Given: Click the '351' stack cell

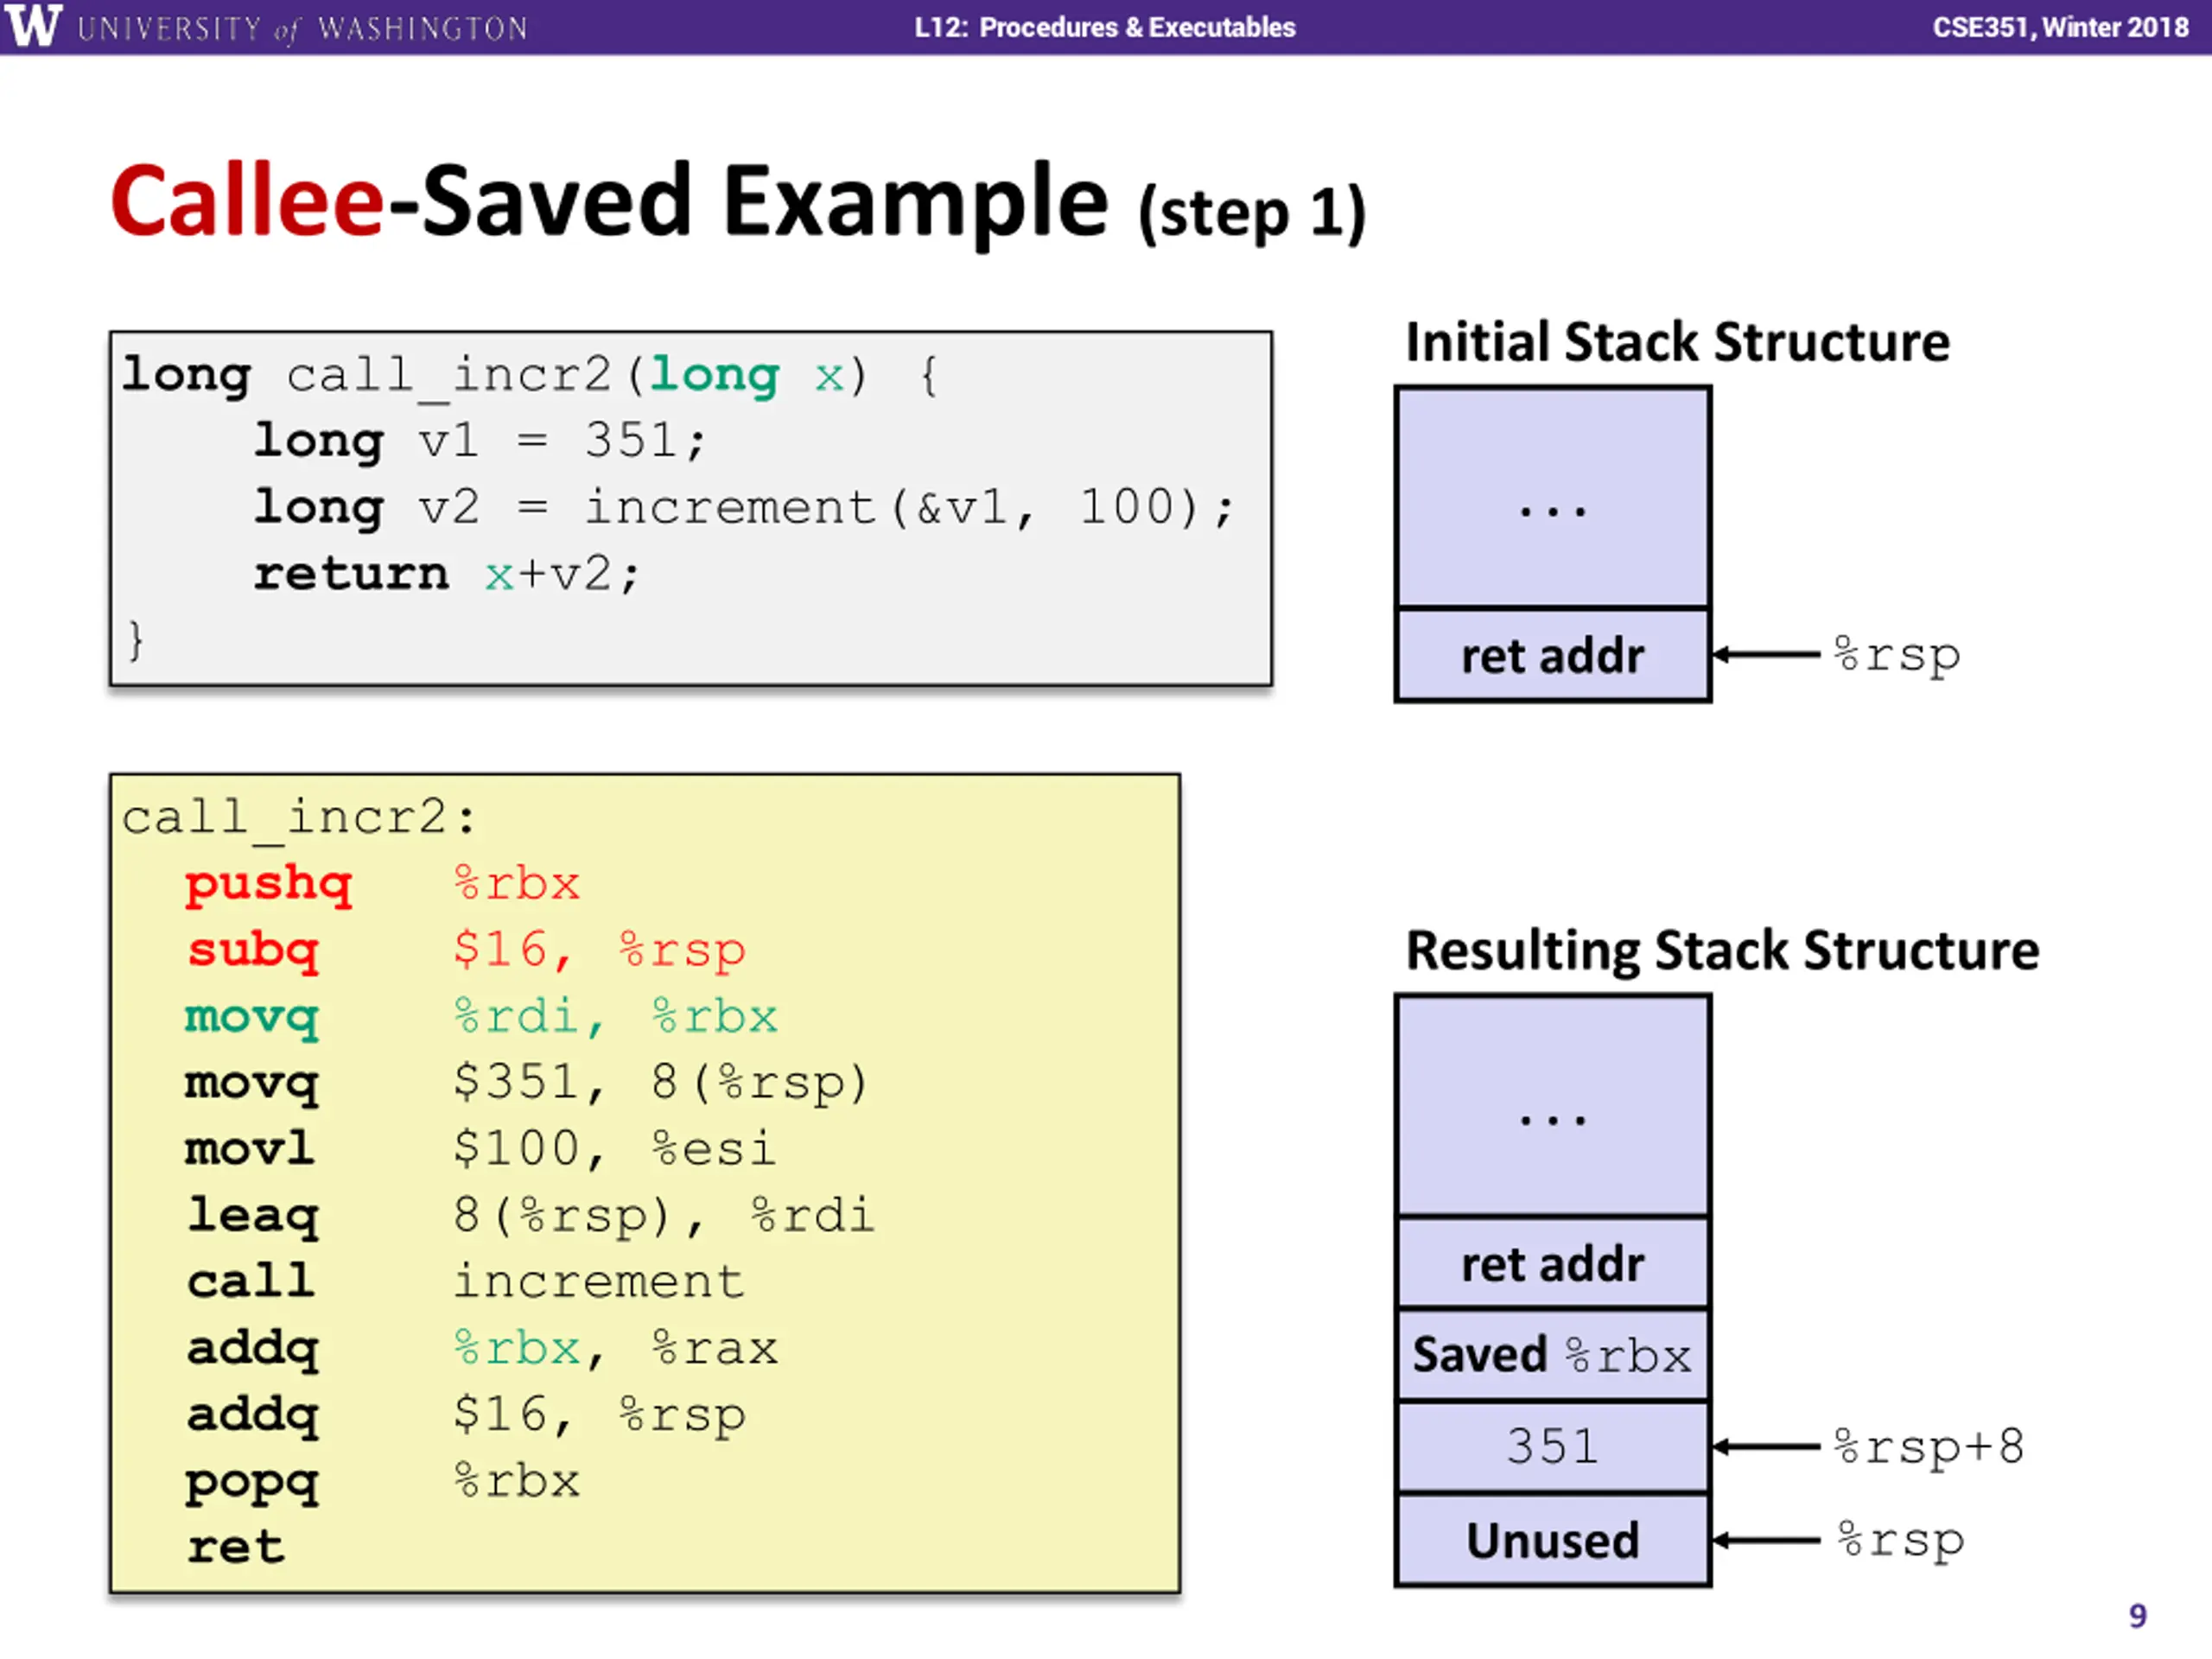Looking at the screenshot, I should tap(1553, 1448).
